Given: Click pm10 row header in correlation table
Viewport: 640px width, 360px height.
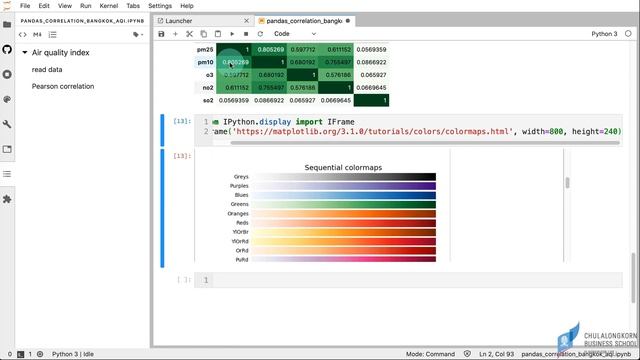Looking at the screenshot, I should [205, 62].
